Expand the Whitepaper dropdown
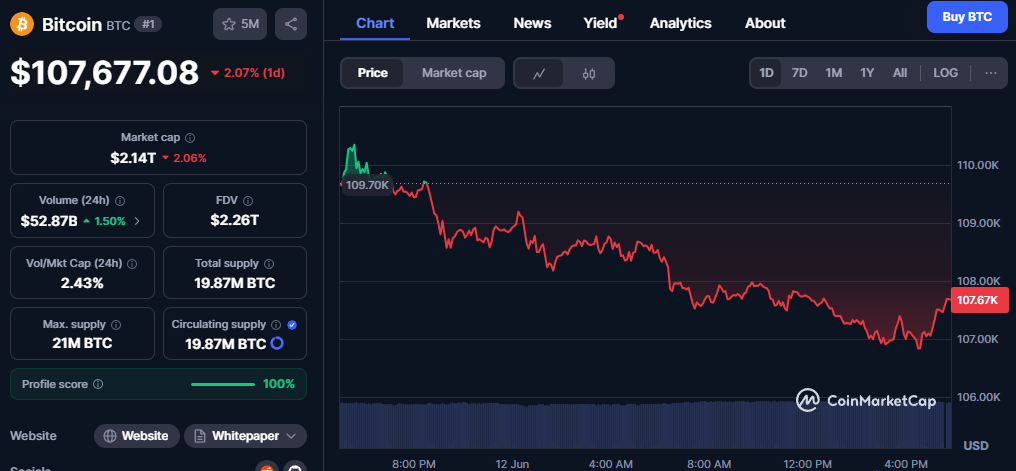 pyautogui.click(x=291, y=436)
